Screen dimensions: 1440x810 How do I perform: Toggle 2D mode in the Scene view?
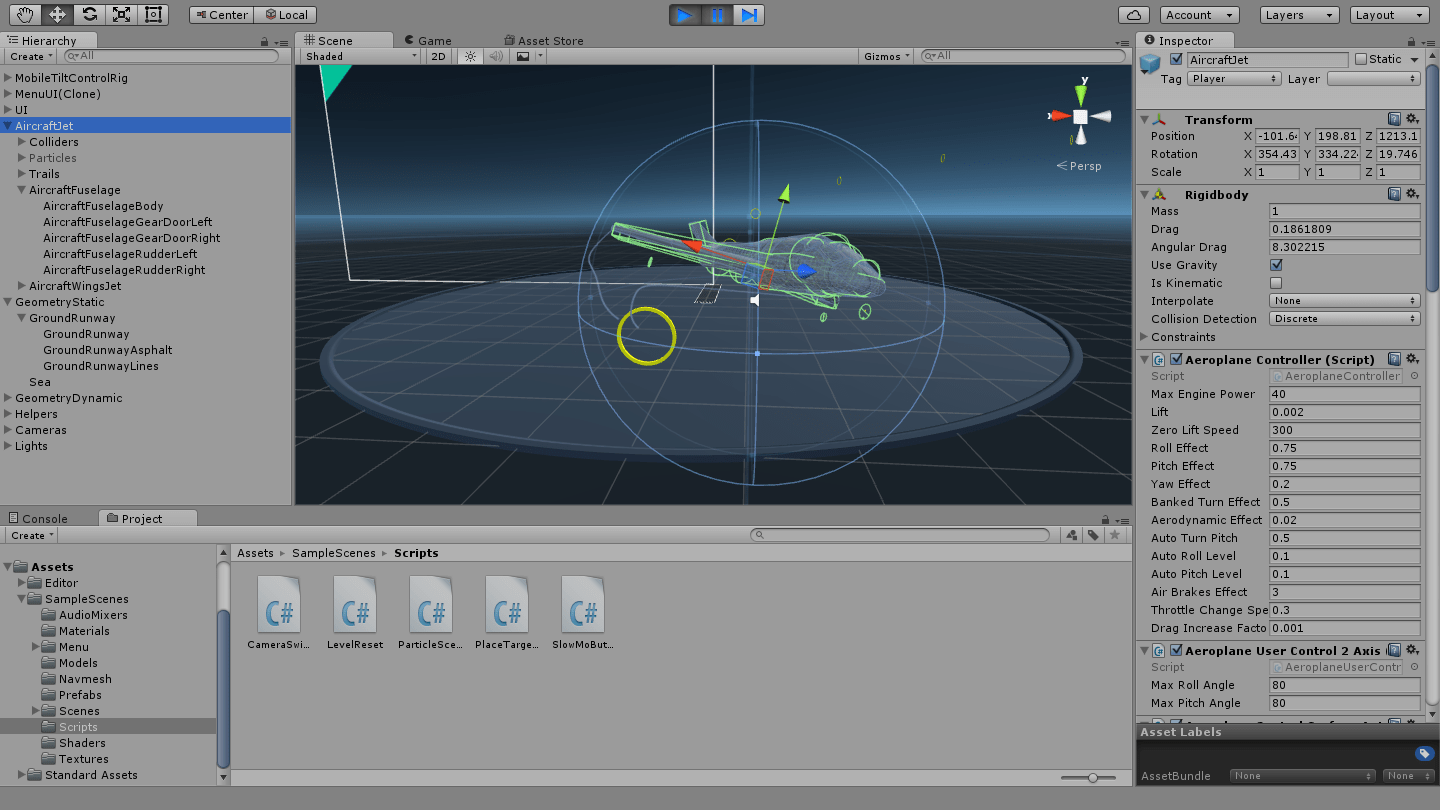tap(438, 56)
